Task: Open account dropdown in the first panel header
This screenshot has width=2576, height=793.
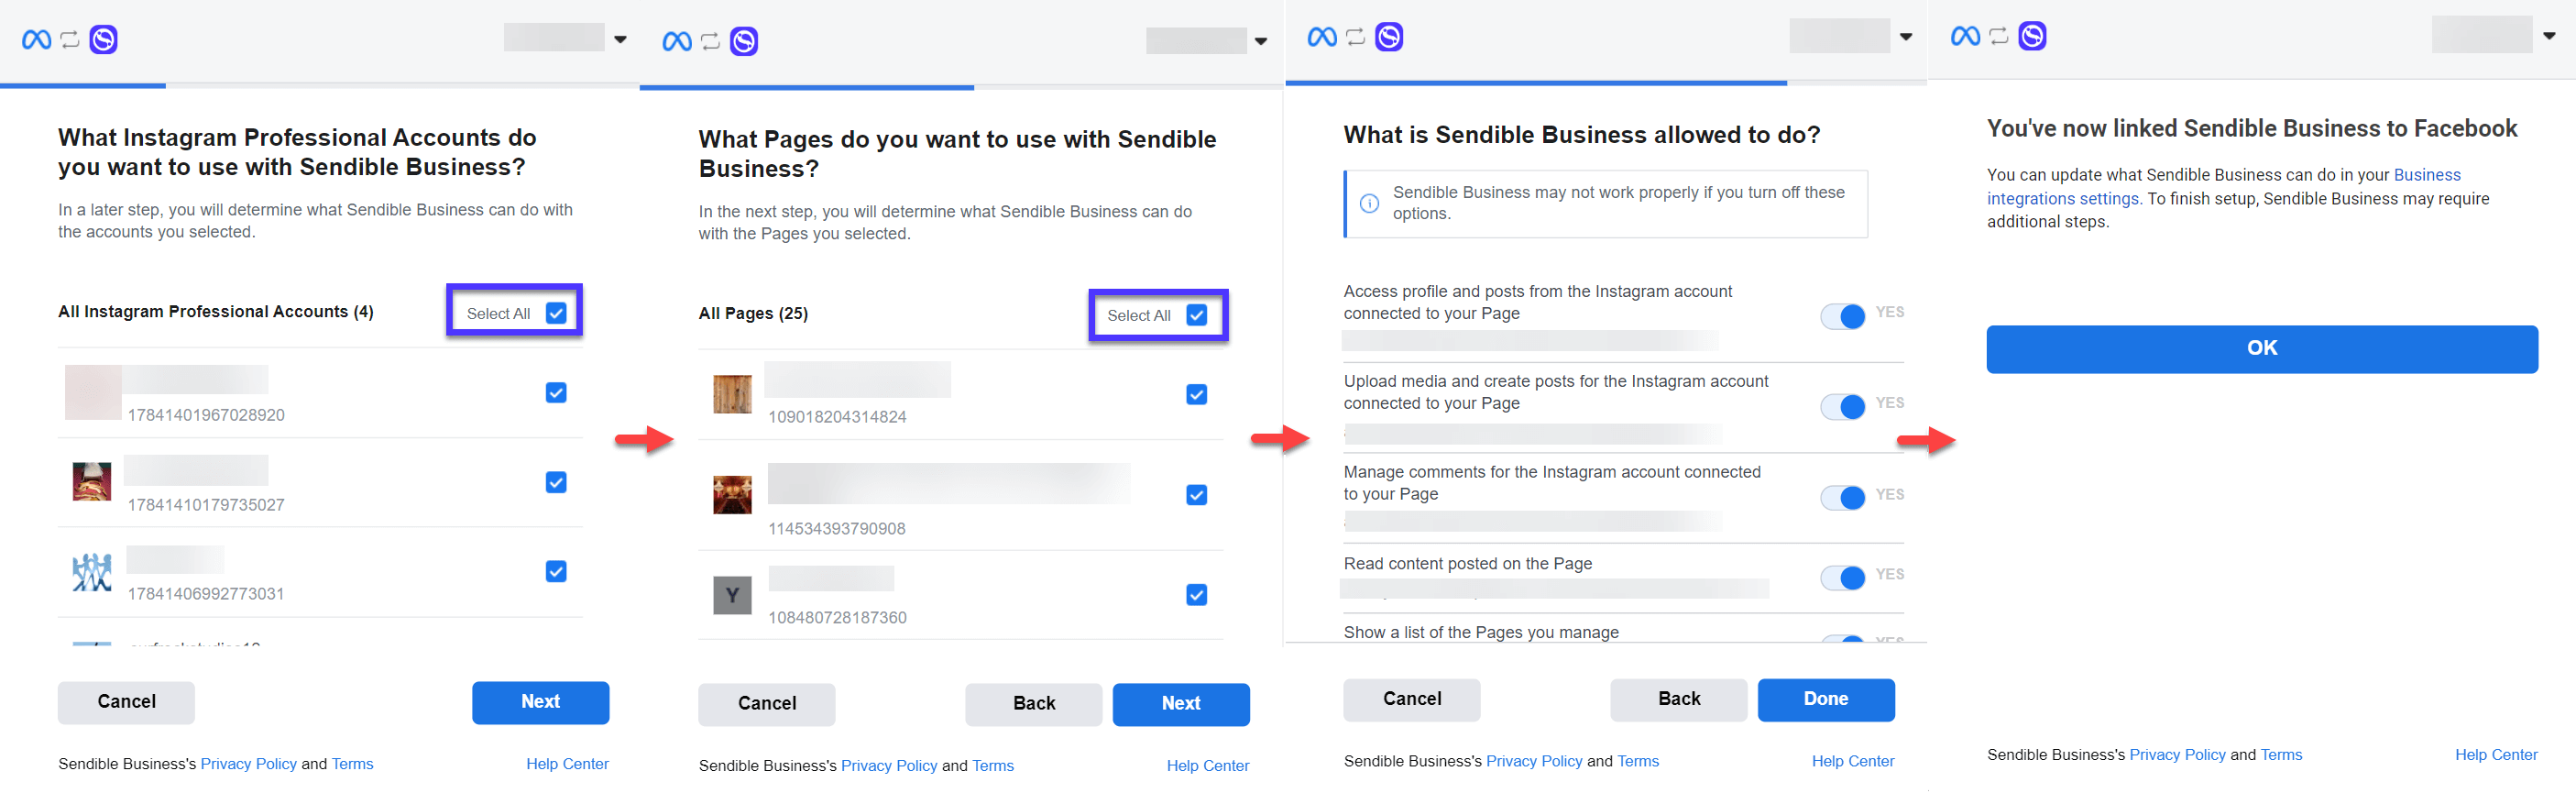Action: point(620,40)
